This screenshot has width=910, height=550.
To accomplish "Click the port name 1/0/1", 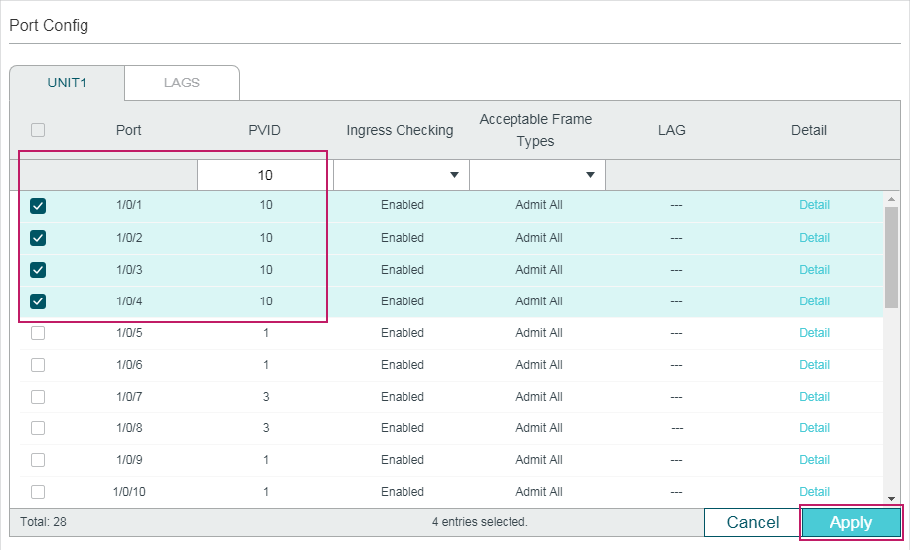I will coord(129,205).
